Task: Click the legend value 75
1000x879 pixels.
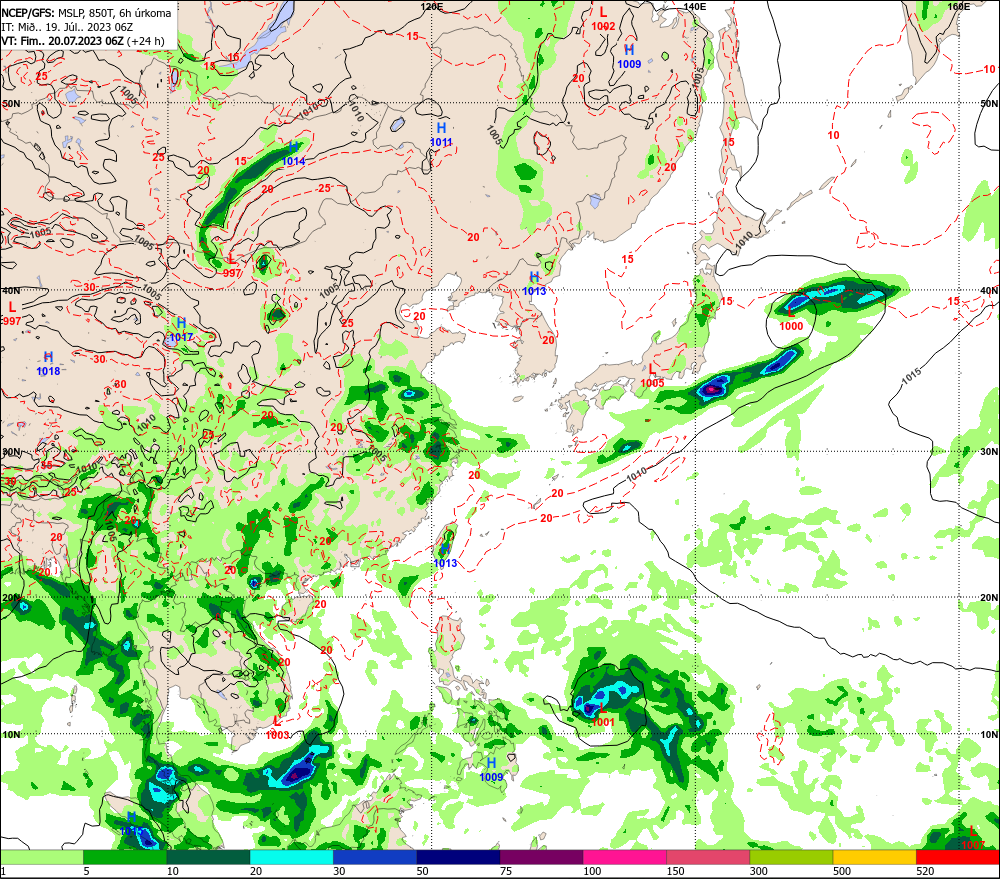Action: (x=506, y=871)
